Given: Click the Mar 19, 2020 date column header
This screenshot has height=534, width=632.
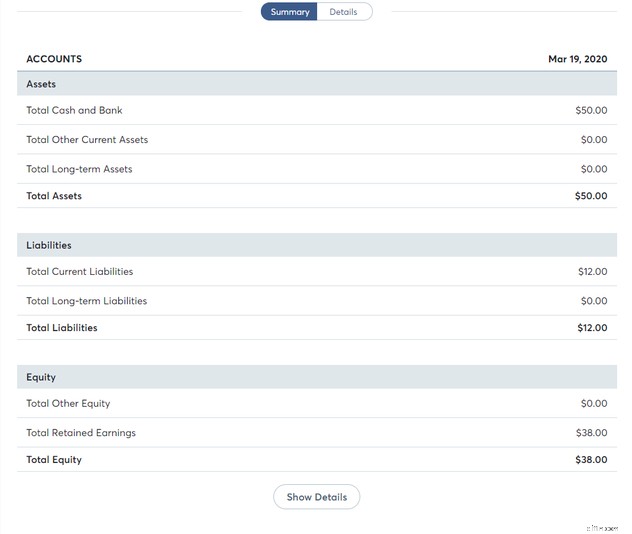Looking at the screenshot, I should [577, 59].
